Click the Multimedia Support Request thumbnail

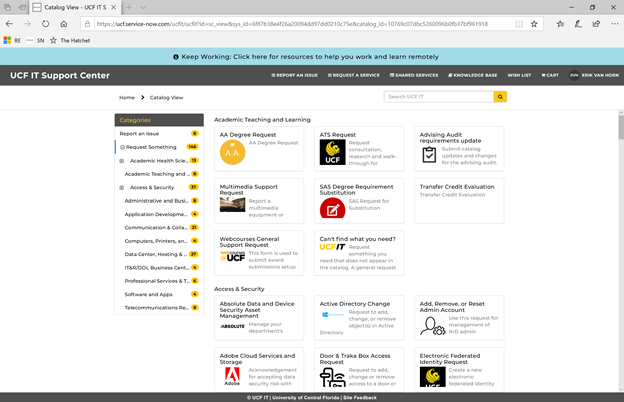(x=232, y=205)
